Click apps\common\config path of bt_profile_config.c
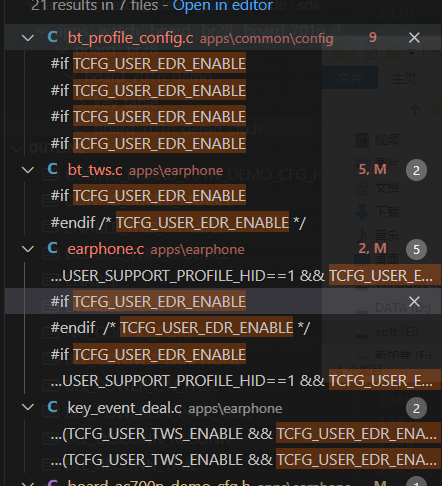 pos(267,39)
